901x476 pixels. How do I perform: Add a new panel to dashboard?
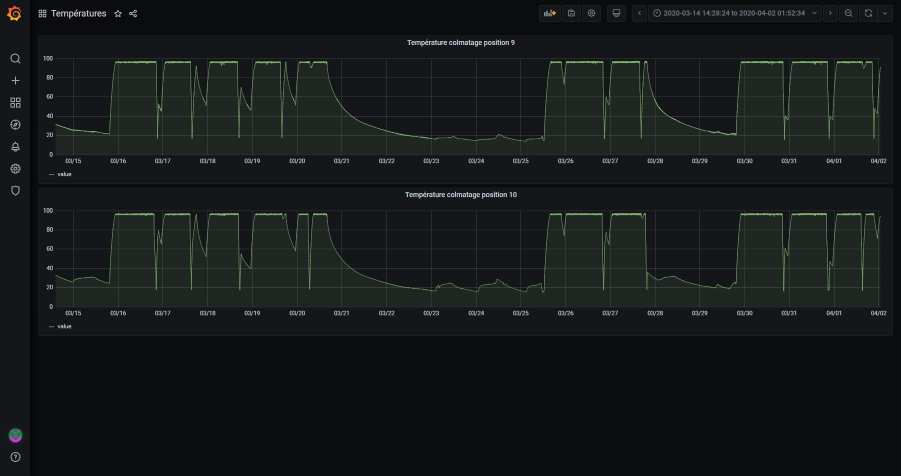point(550,13)
